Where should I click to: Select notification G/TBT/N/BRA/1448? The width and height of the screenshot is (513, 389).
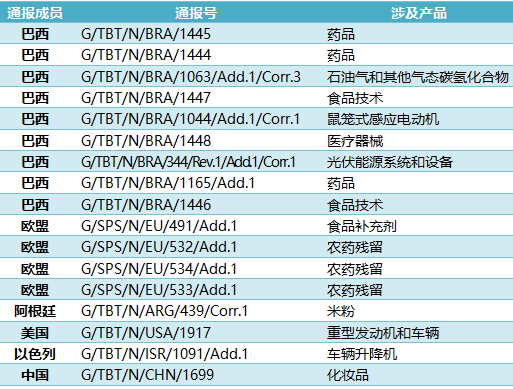coord(146,141)
